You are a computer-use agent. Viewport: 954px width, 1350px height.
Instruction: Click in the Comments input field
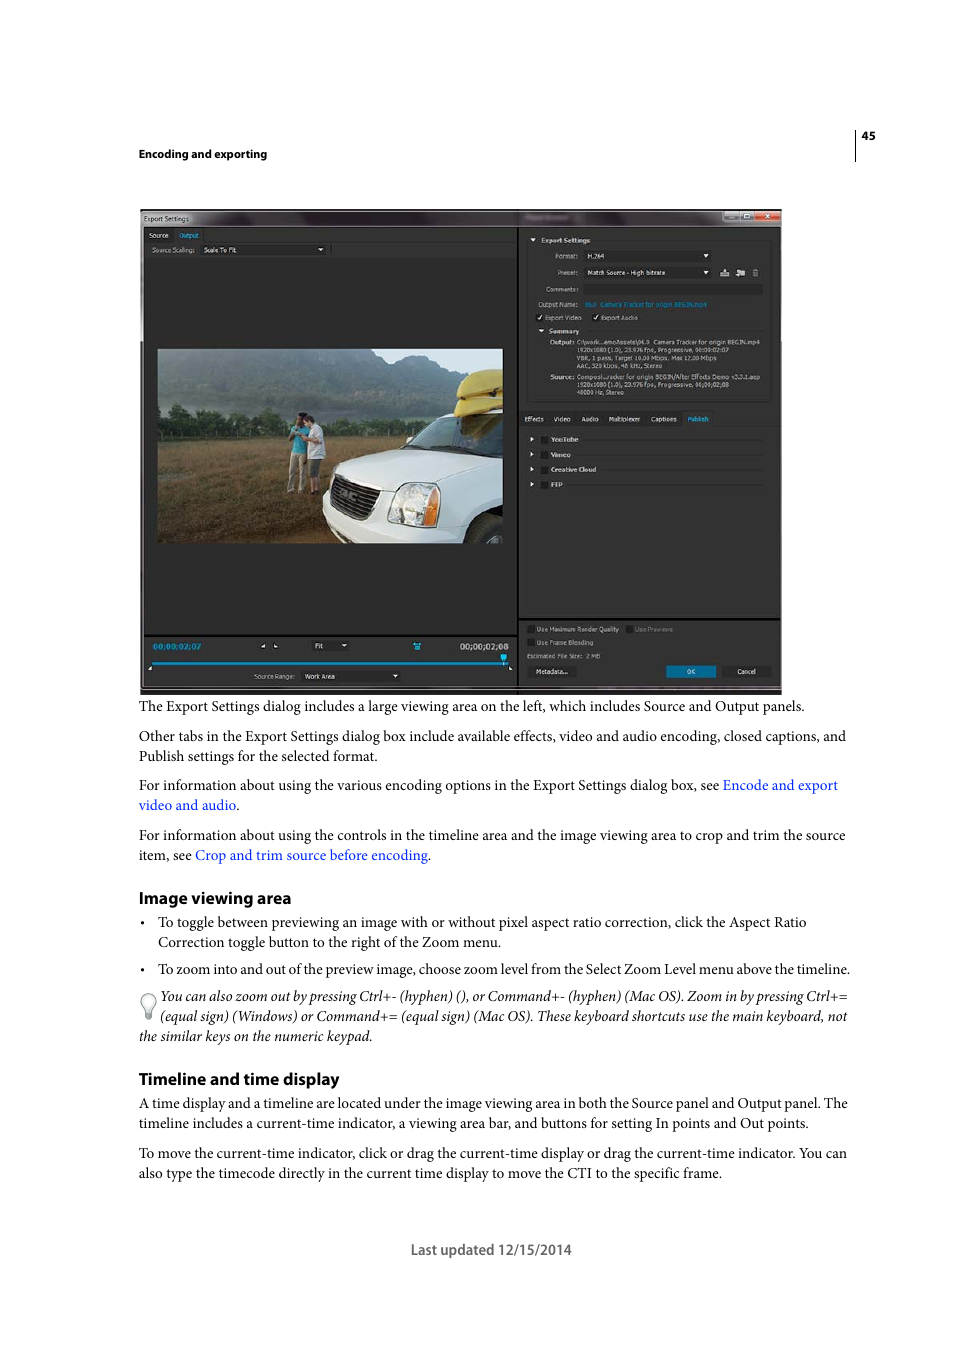click(673, 289)
